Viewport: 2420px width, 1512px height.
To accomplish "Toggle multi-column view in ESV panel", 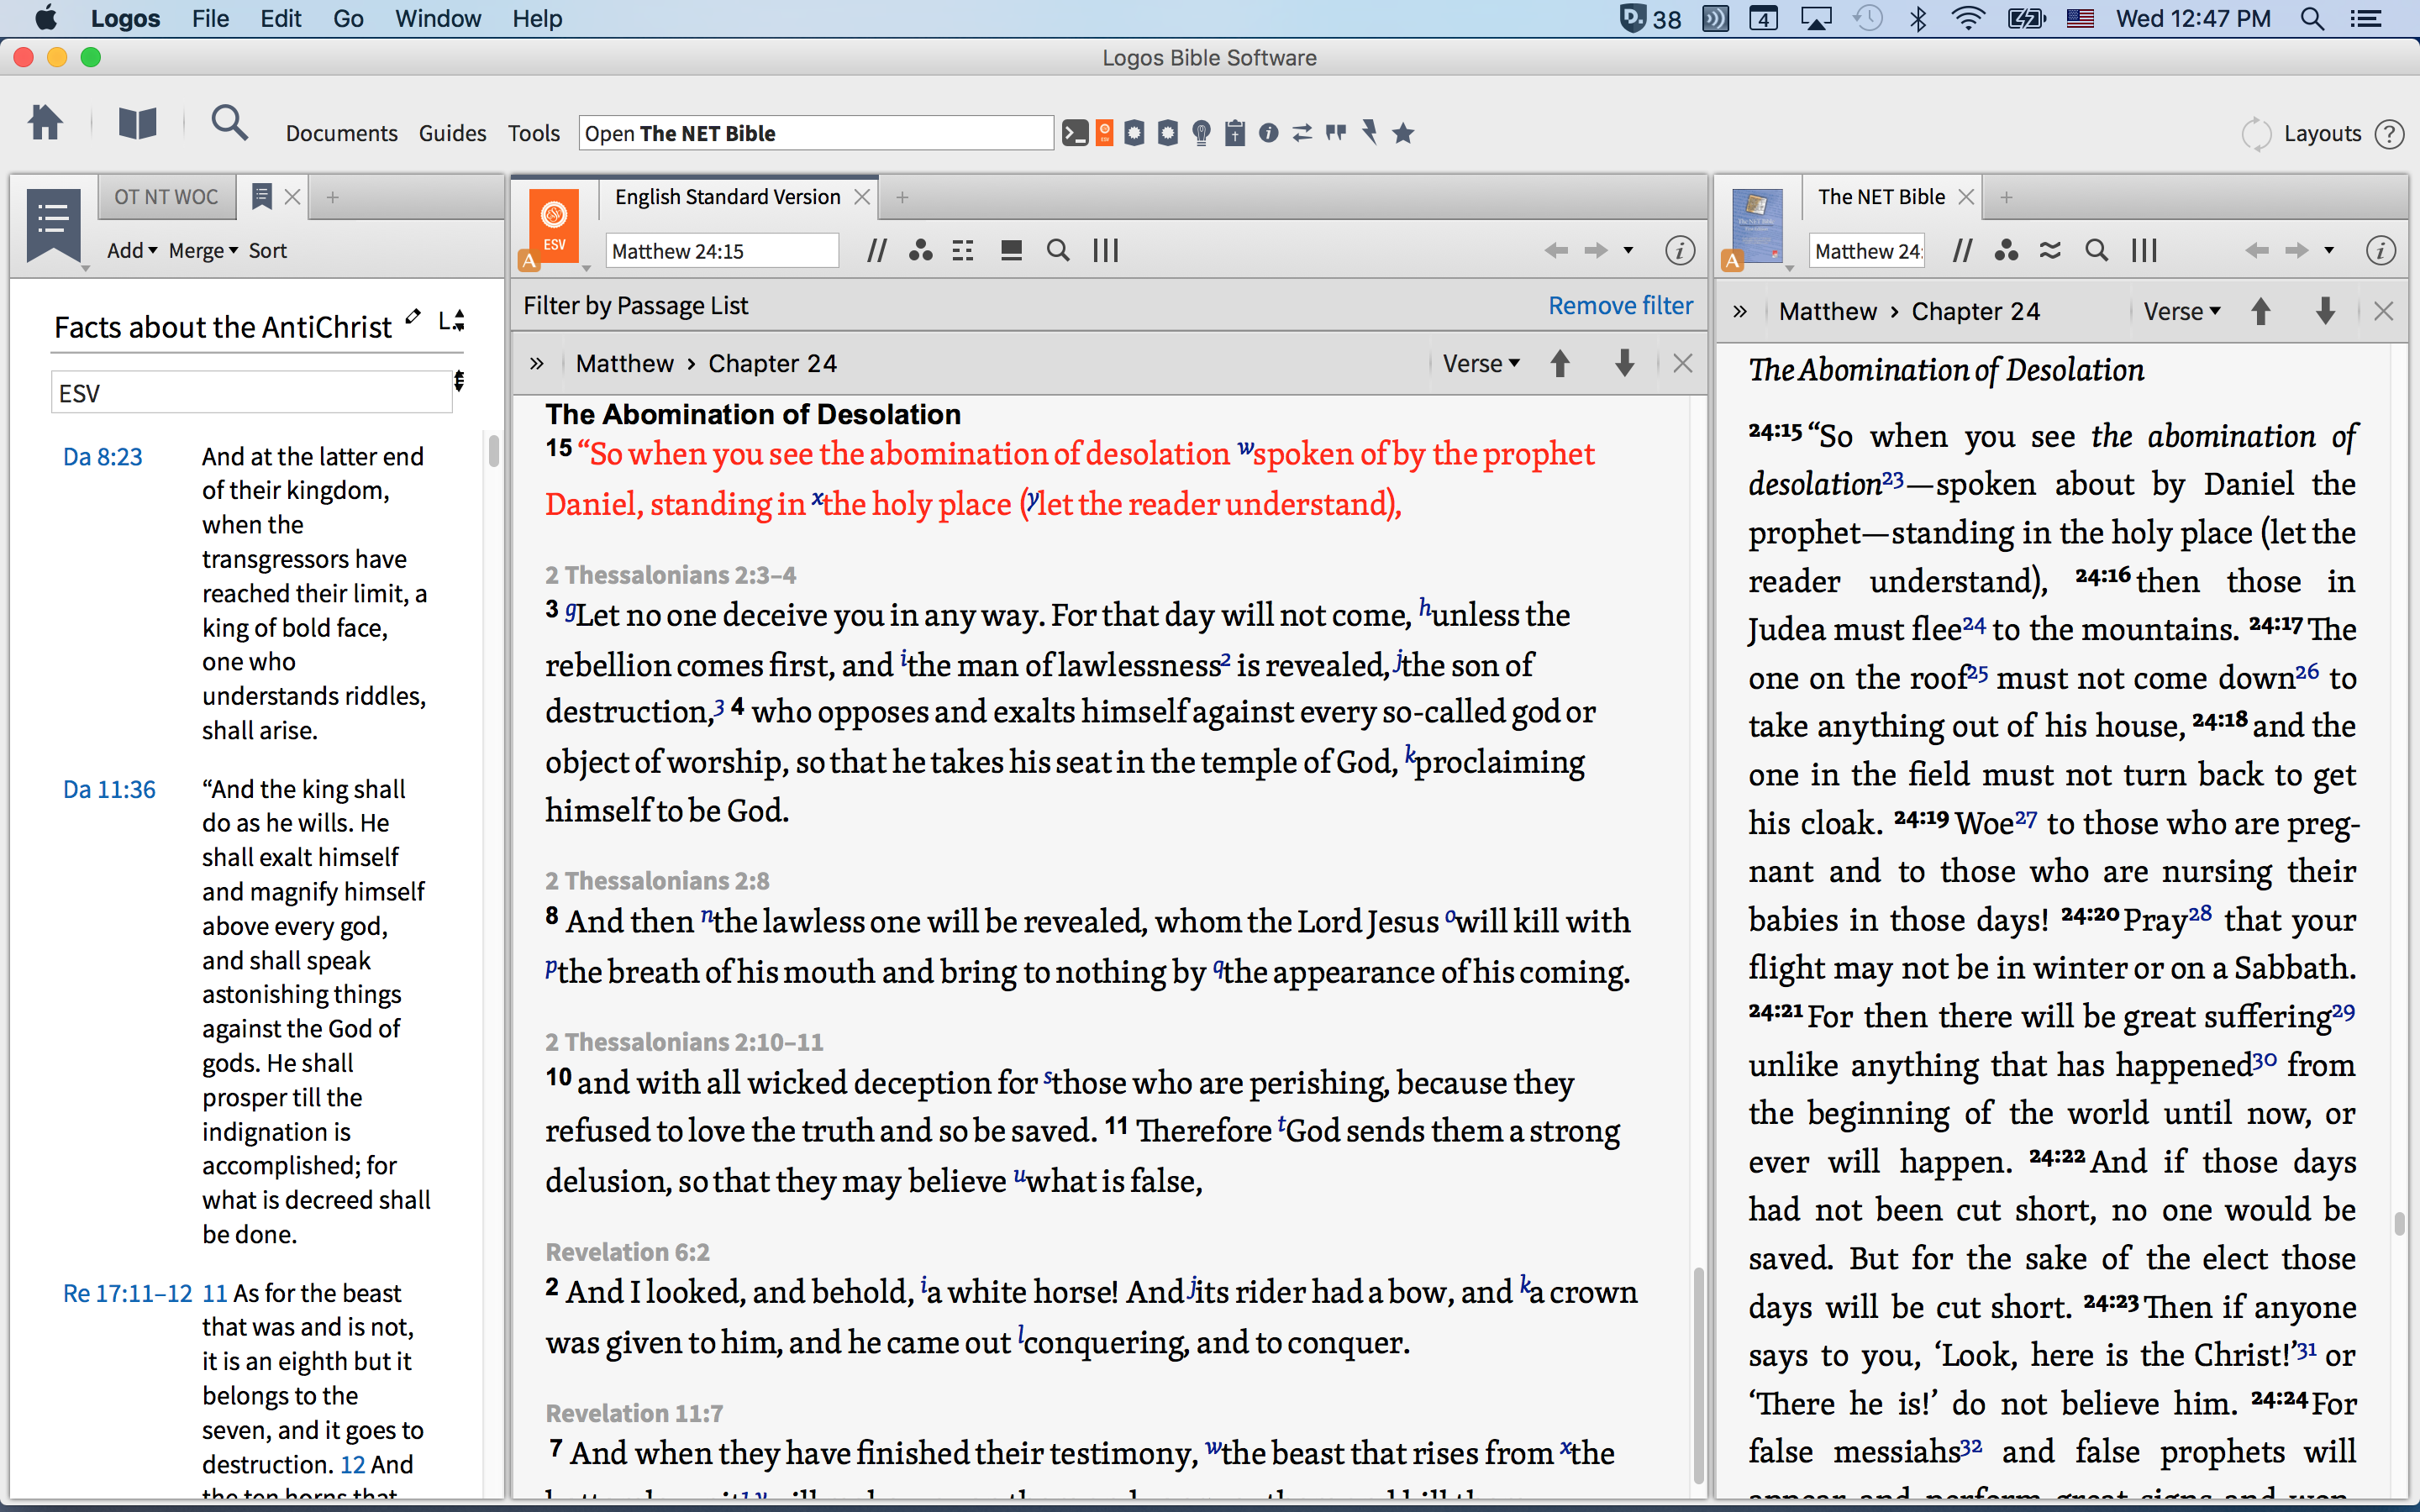I will pos(1105,251).
